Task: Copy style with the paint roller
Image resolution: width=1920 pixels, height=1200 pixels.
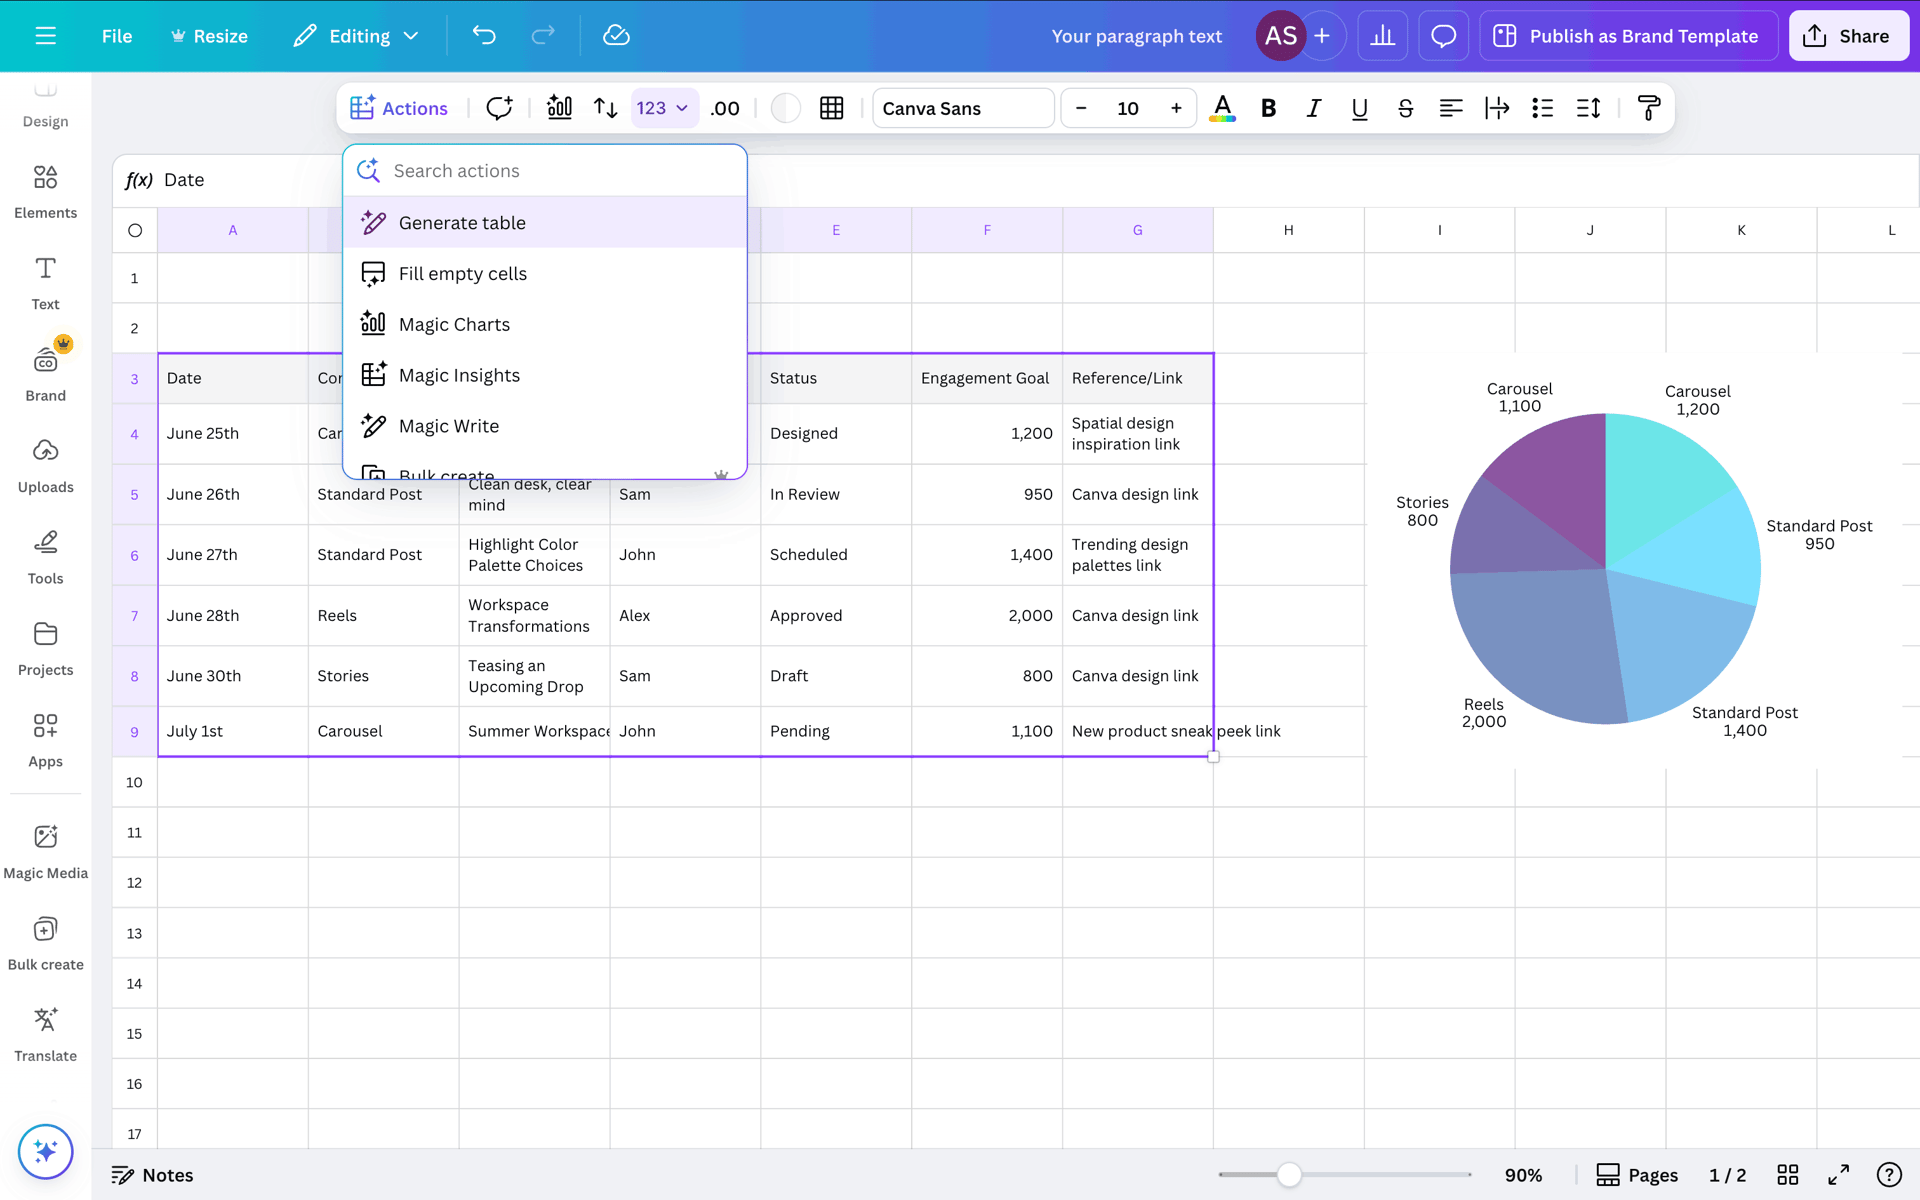Action: click(1649, 108)
